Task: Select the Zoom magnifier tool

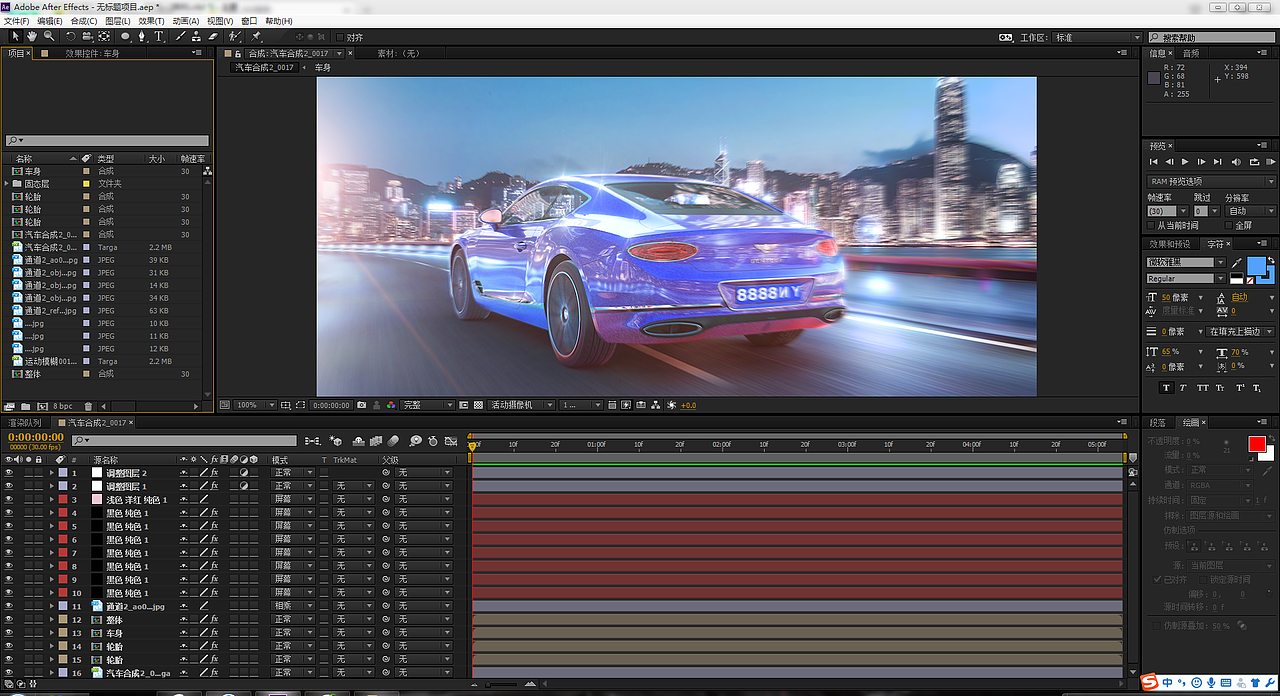Action: (x=48, y=37)
